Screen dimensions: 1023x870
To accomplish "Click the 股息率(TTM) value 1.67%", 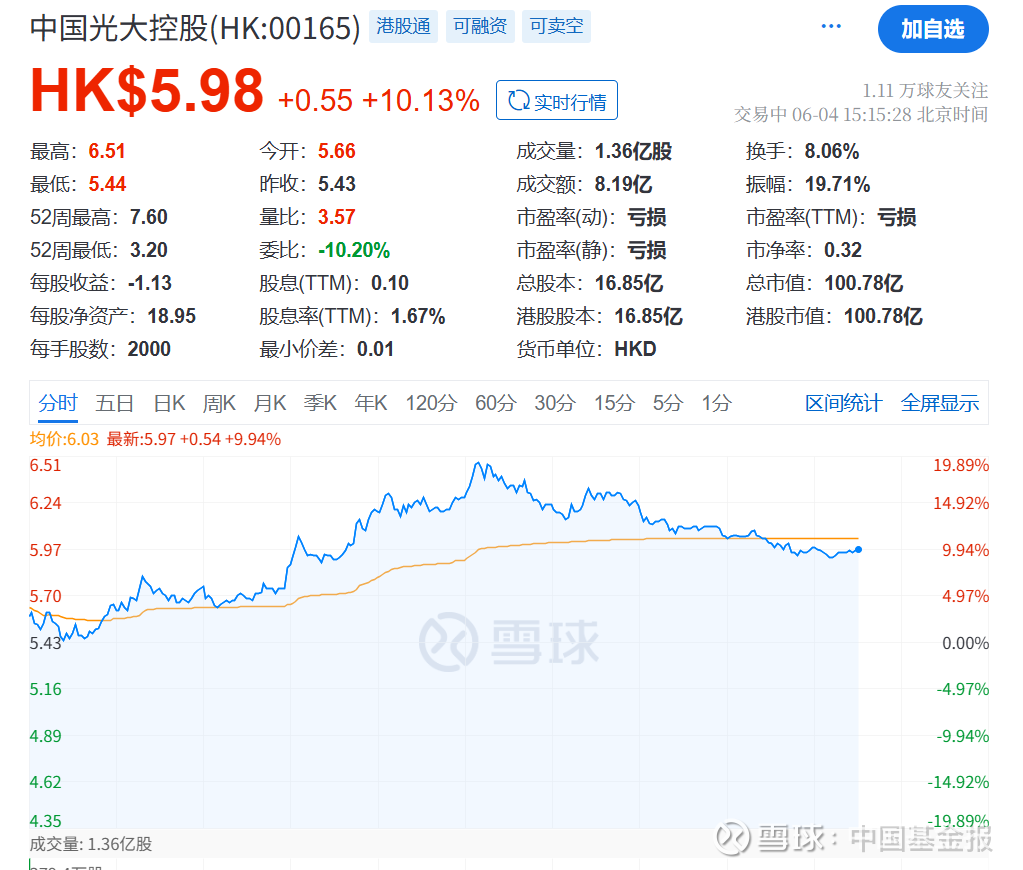I will [418, 317].
